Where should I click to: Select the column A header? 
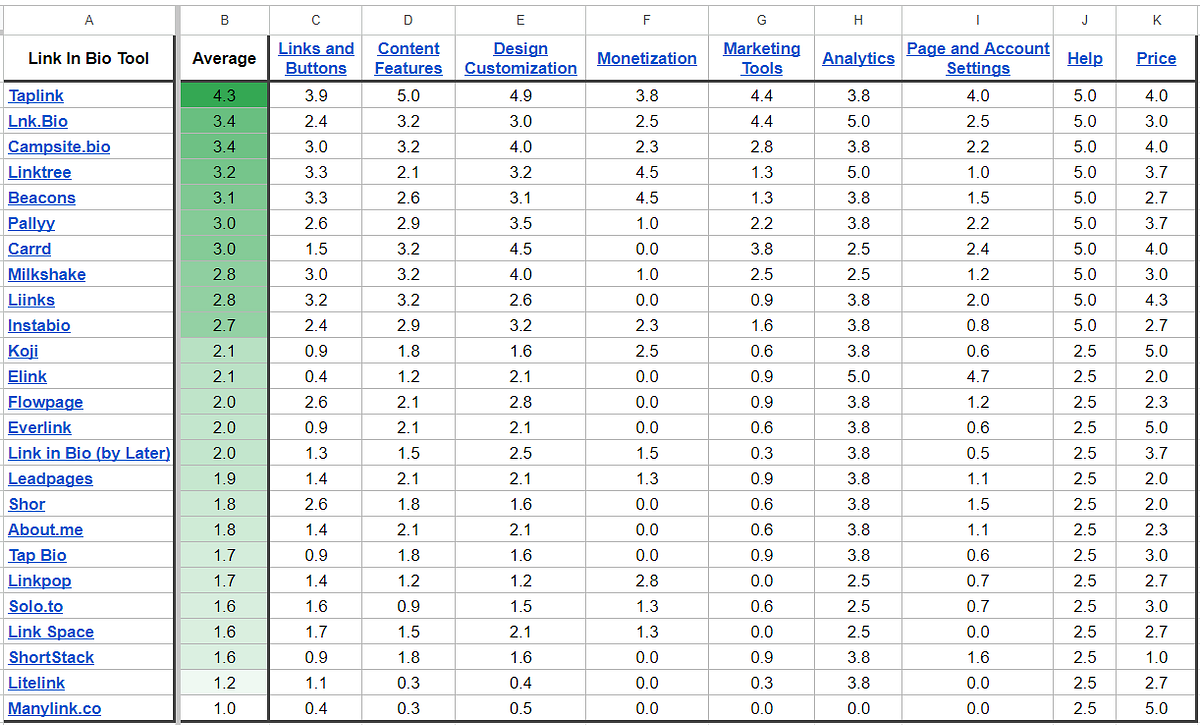(89, 19)
